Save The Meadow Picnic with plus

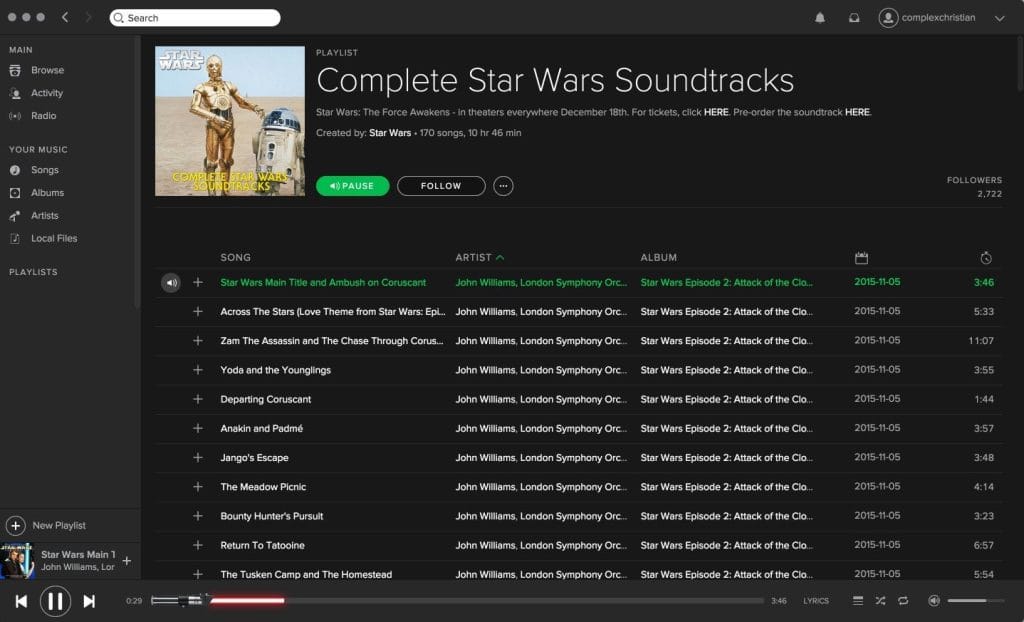198,487
